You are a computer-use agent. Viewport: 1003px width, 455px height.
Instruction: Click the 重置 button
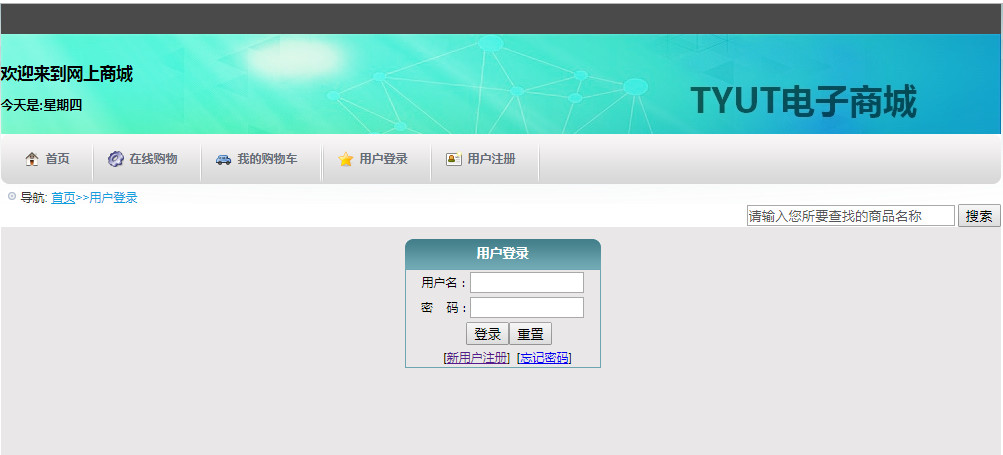530,334
